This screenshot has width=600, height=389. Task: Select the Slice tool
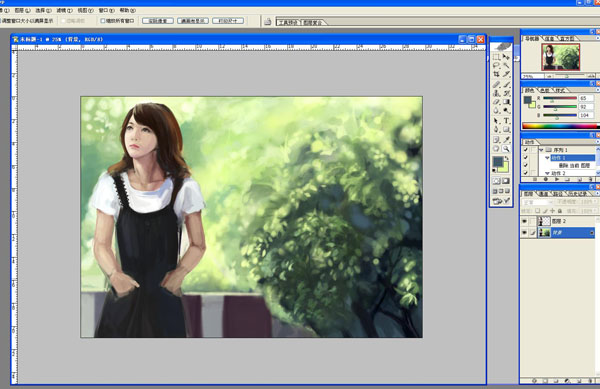tap(506, 74)
